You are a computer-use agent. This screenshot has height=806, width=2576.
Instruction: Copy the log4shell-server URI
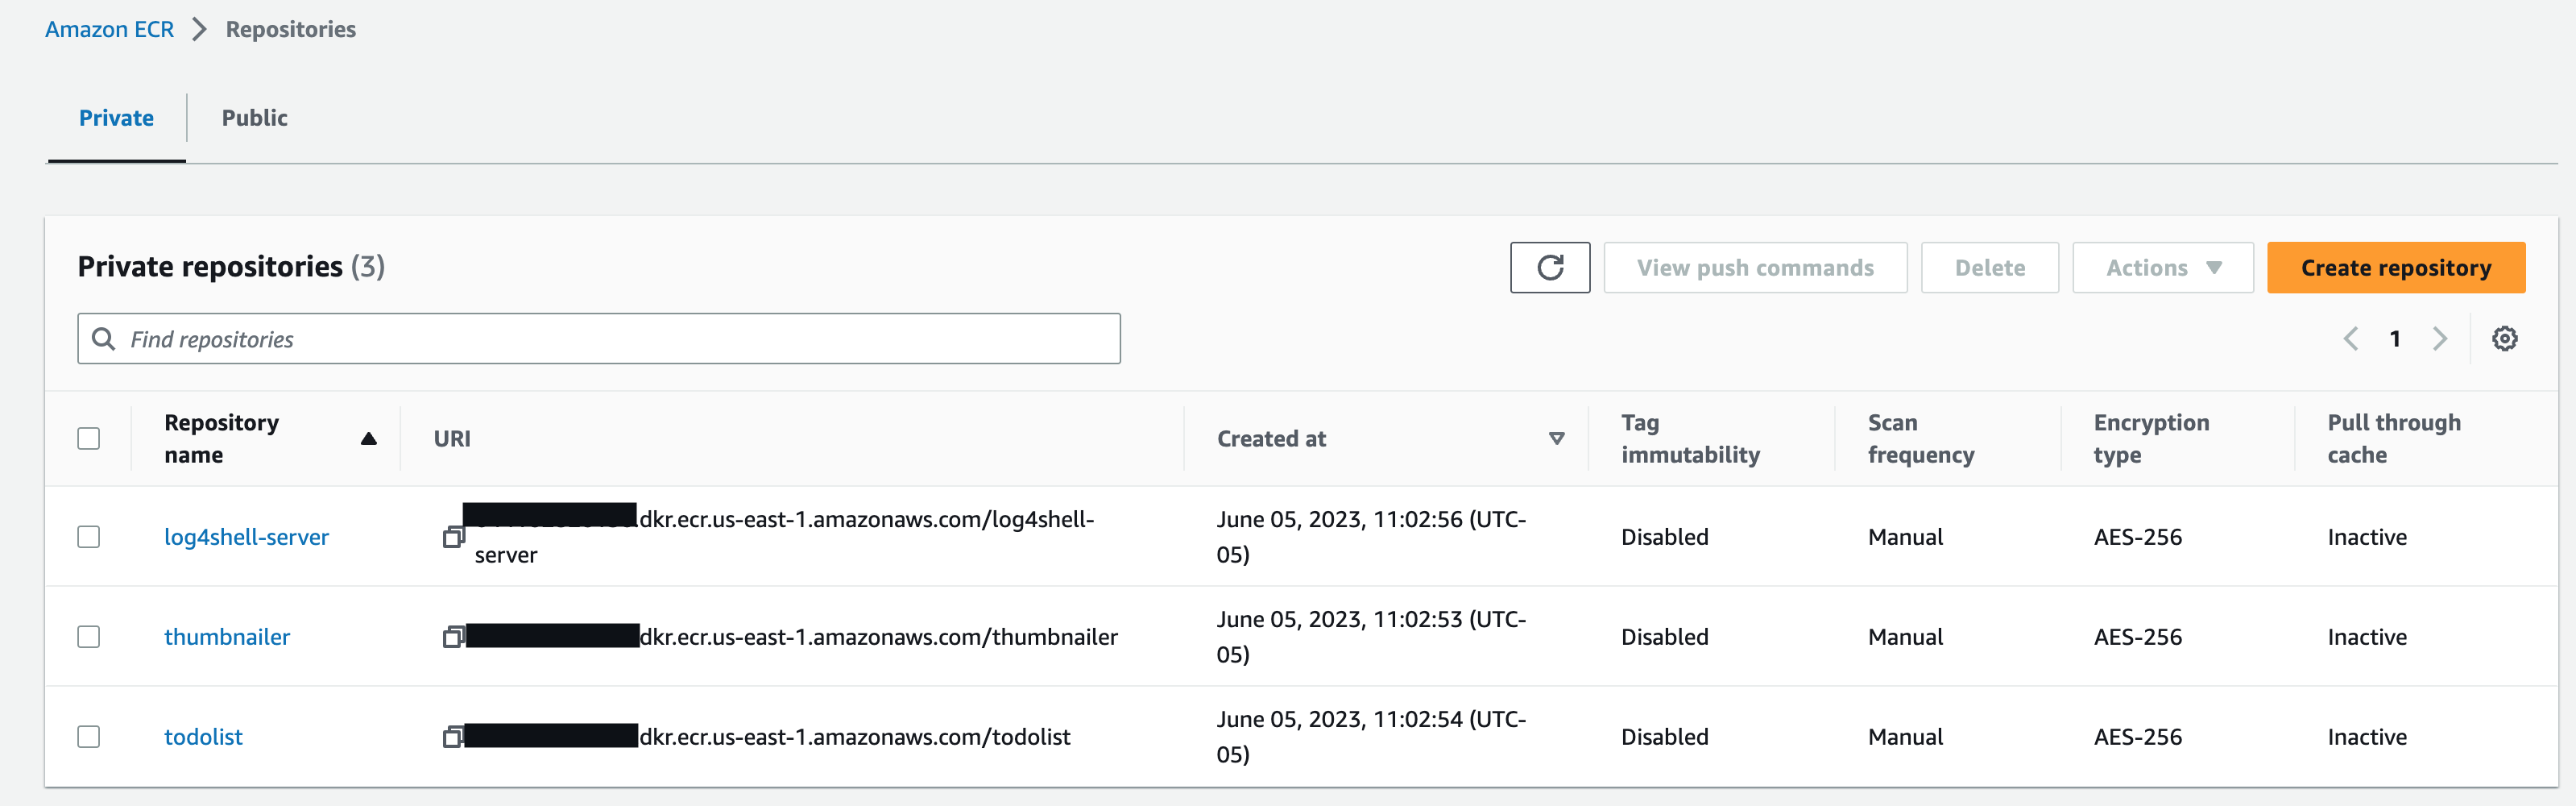(x=453, y=537)
